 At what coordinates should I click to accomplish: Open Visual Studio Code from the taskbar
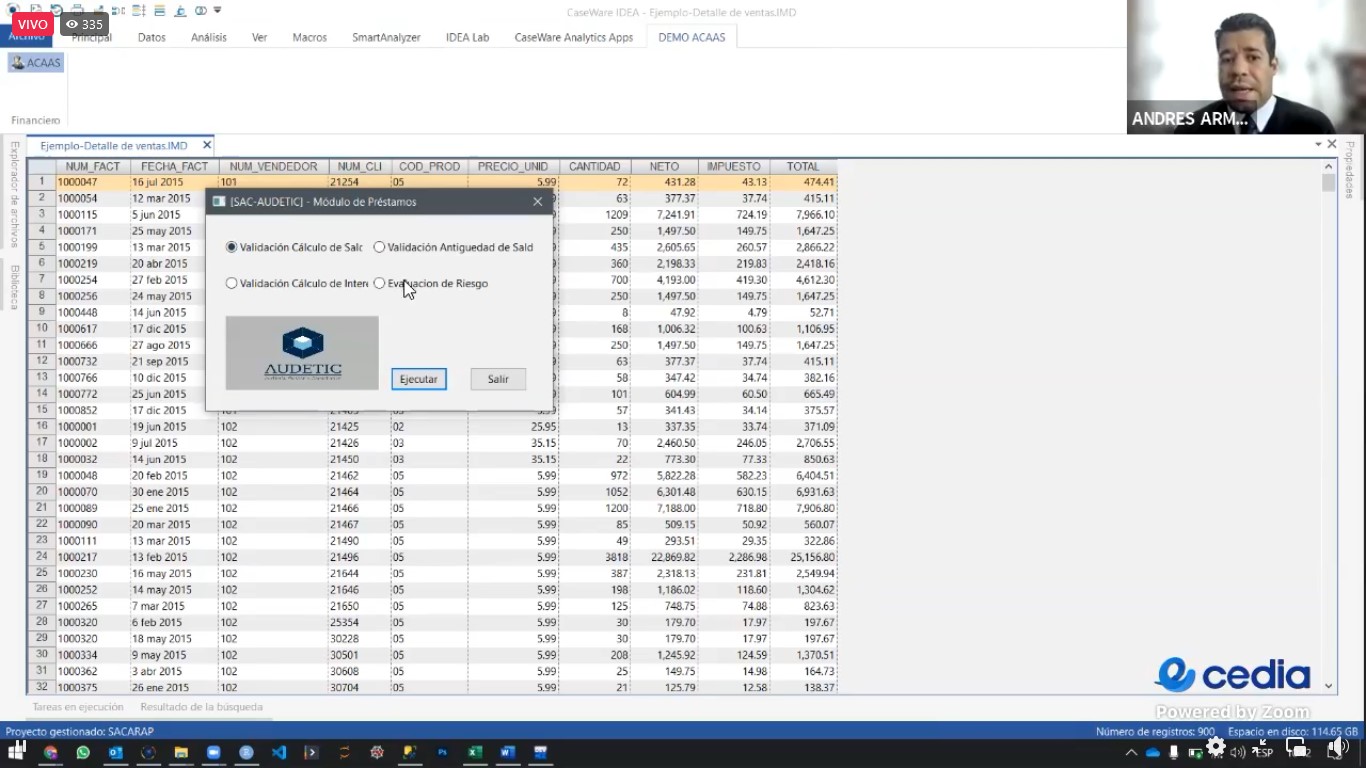point(279,752)
